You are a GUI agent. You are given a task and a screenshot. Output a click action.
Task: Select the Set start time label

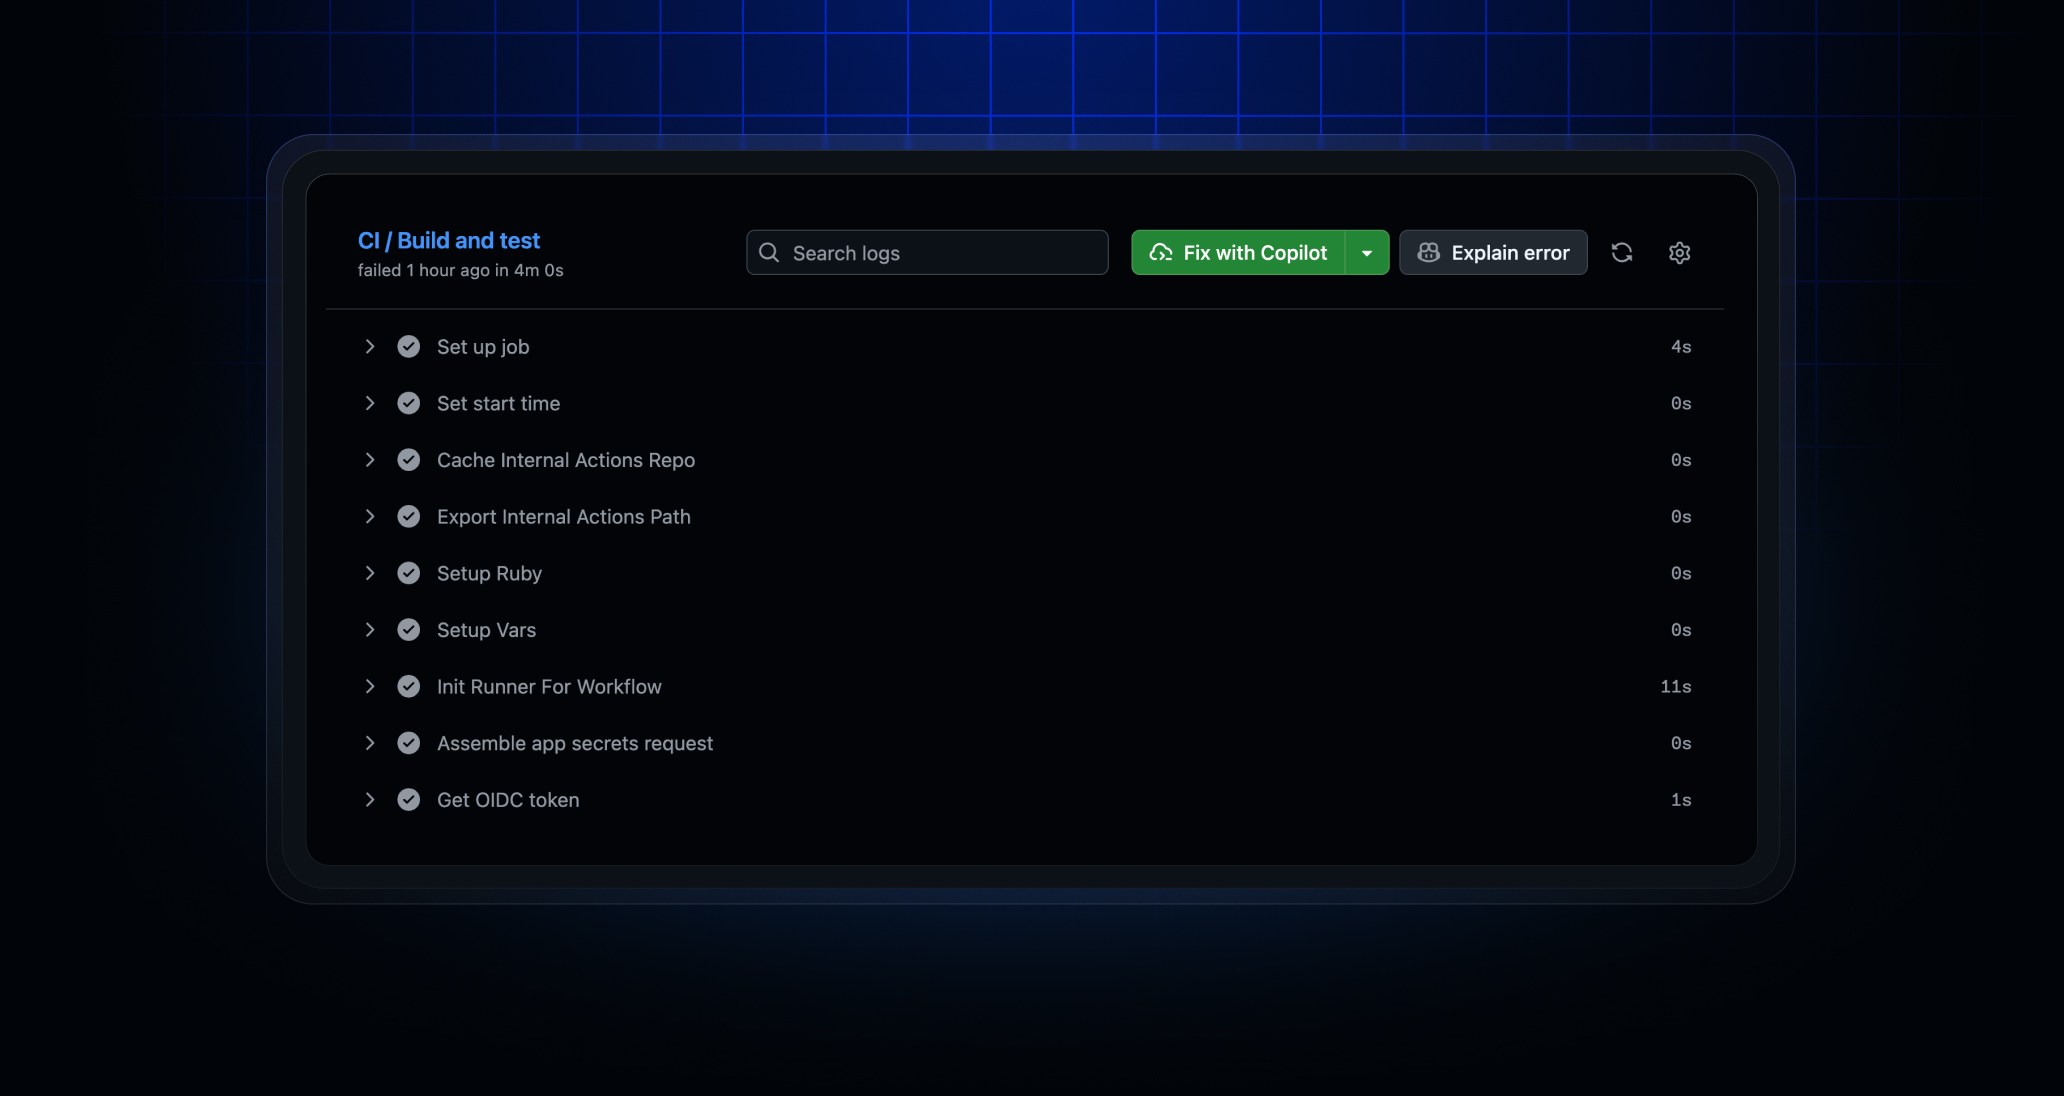pos(498,403)
